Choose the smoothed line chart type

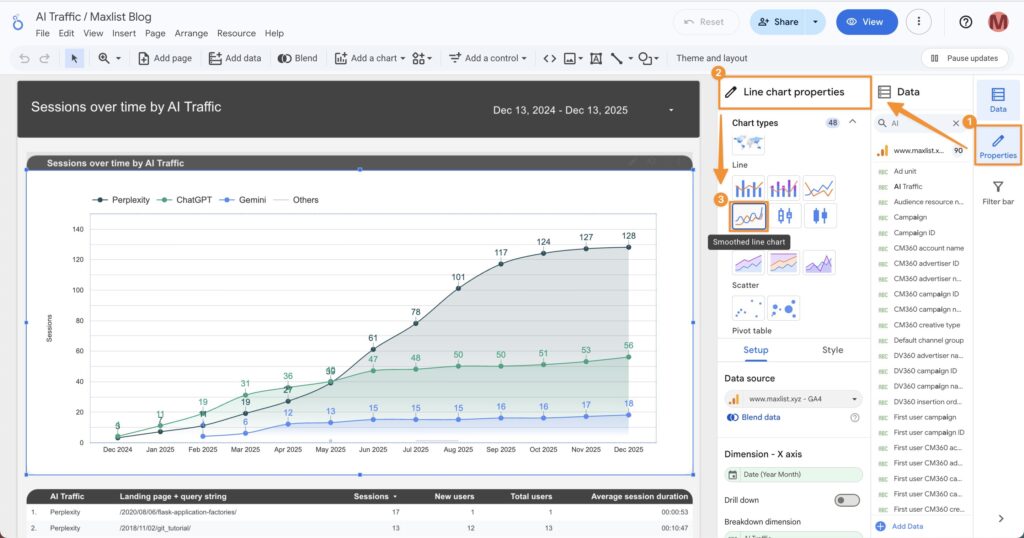point(748,216)
